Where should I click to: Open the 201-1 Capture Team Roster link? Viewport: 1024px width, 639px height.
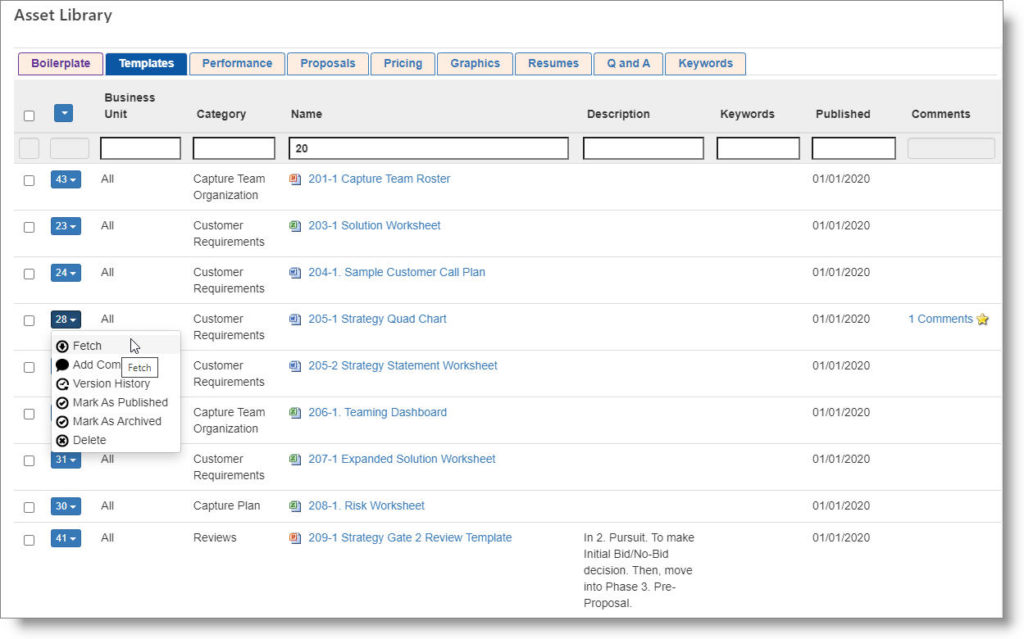tap(379, 179)
